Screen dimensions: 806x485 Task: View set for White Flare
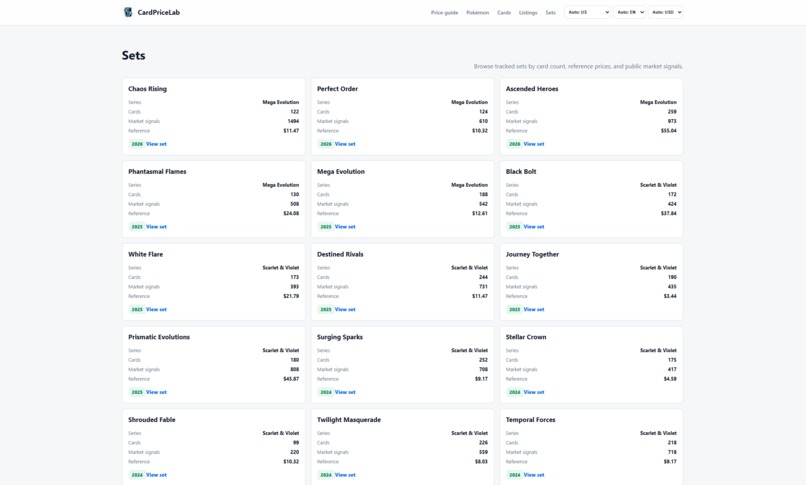pyautogui.click(x=156, y=309)
